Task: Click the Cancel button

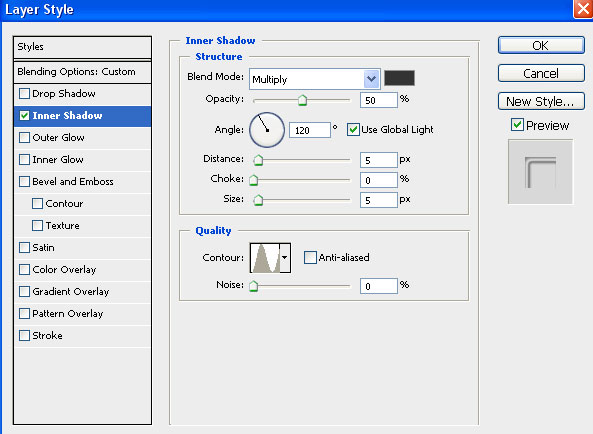Action: tap(541, 73)
